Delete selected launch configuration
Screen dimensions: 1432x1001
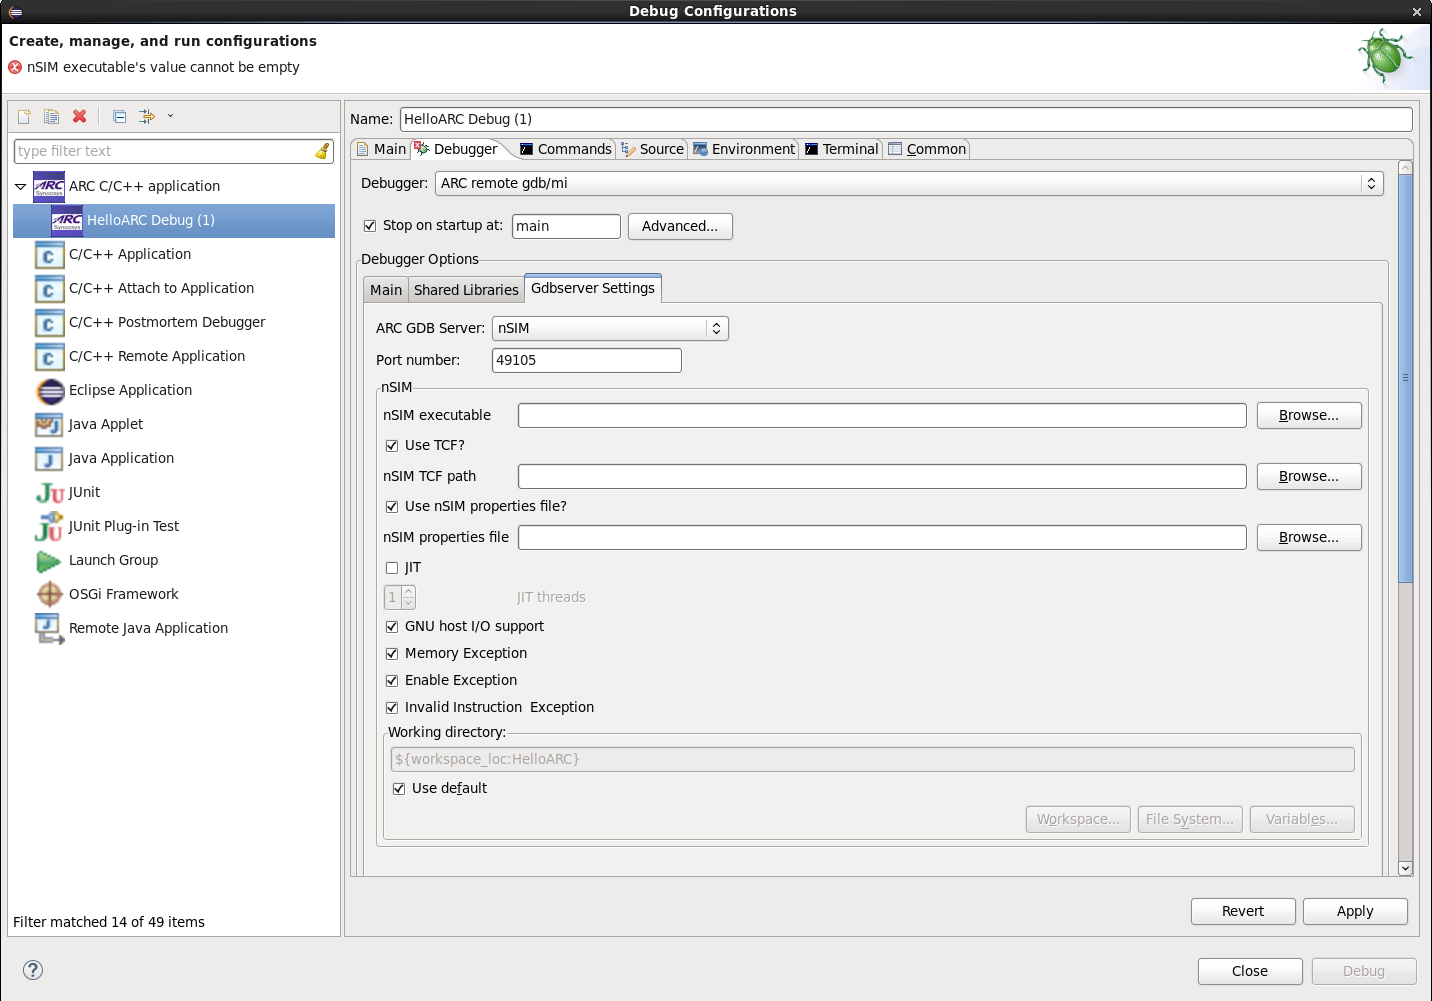[79, 116]
